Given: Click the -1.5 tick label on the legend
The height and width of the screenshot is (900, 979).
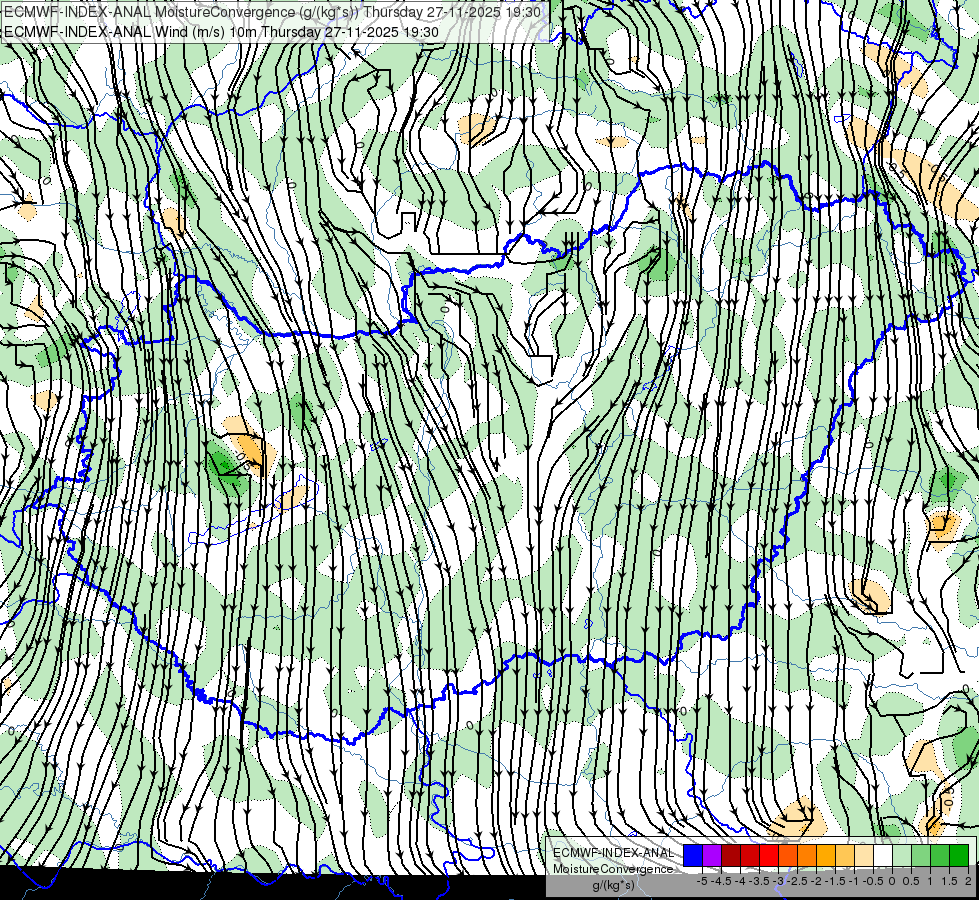Looking at the screenshot, I should pos(835,881).
